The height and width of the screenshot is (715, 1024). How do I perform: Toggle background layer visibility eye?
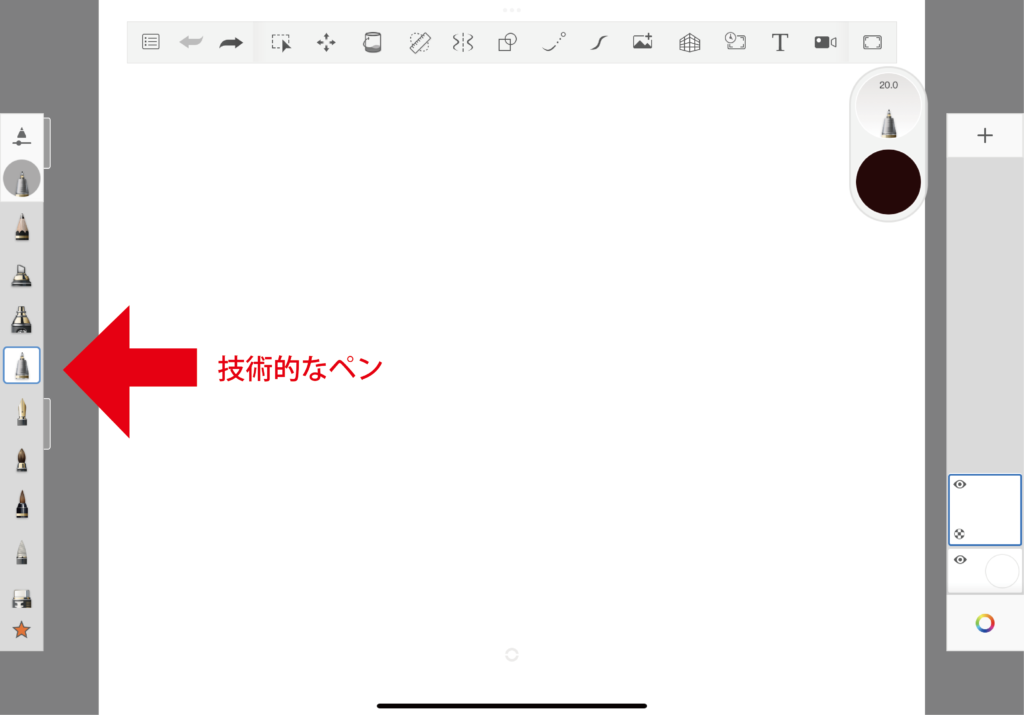[x=960, y=560]
